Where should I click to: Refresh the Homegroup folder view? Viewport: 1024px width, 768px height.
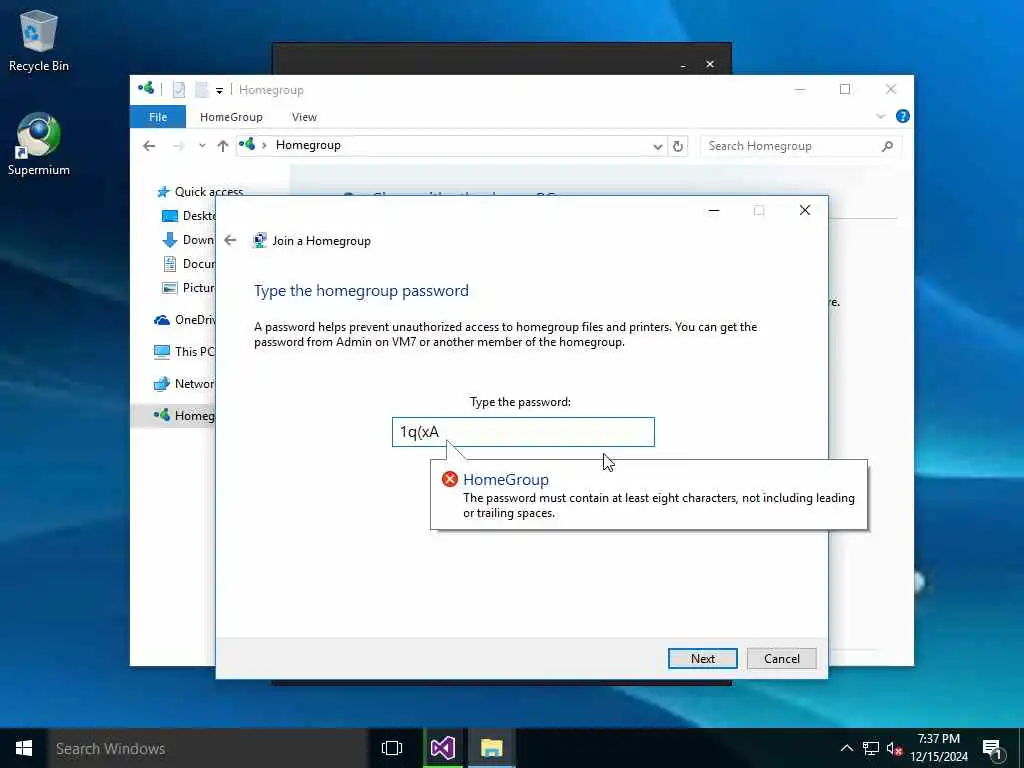(x=678, y=146)
